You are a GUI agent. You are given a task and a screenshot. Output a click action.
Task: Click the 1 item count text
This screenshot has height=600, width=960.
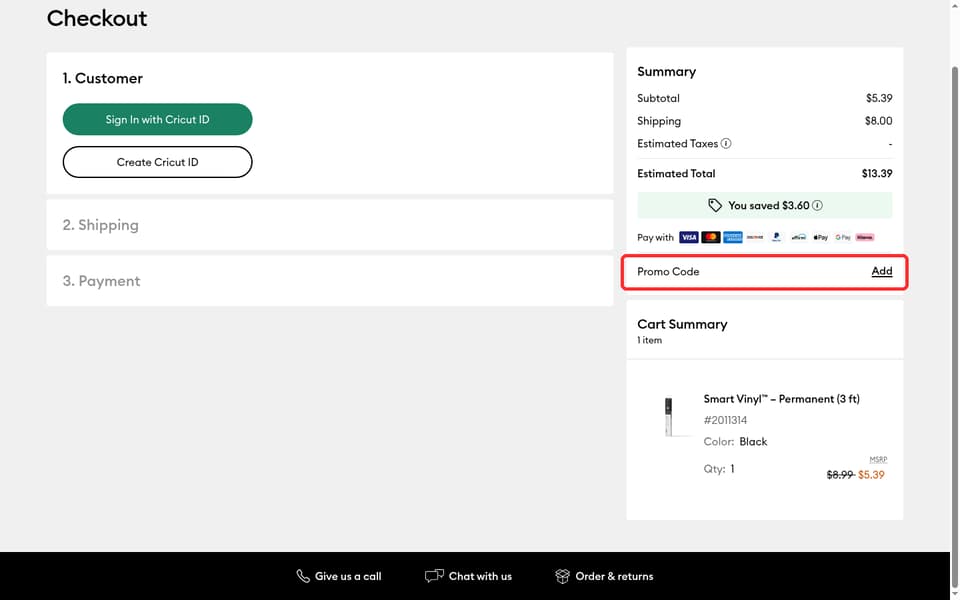pos(649,340)
